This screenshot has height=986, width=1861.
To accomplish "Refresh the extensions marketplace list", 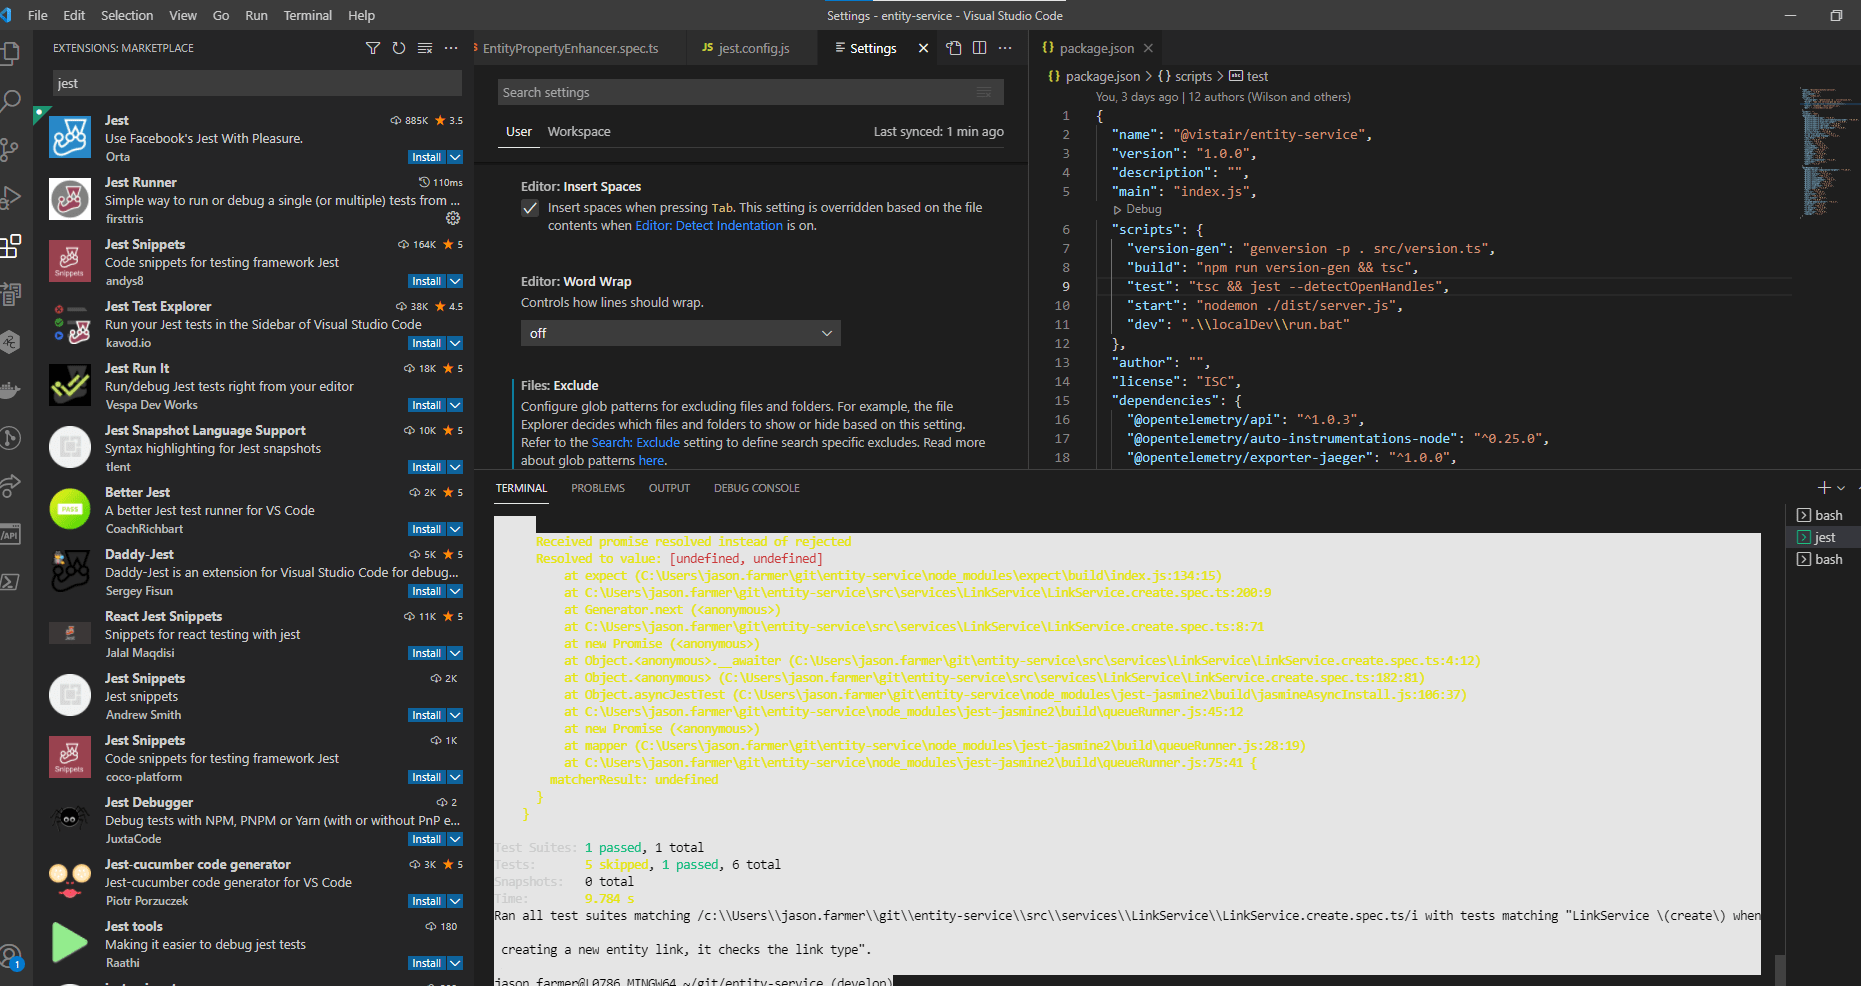I will click(399, 48).
